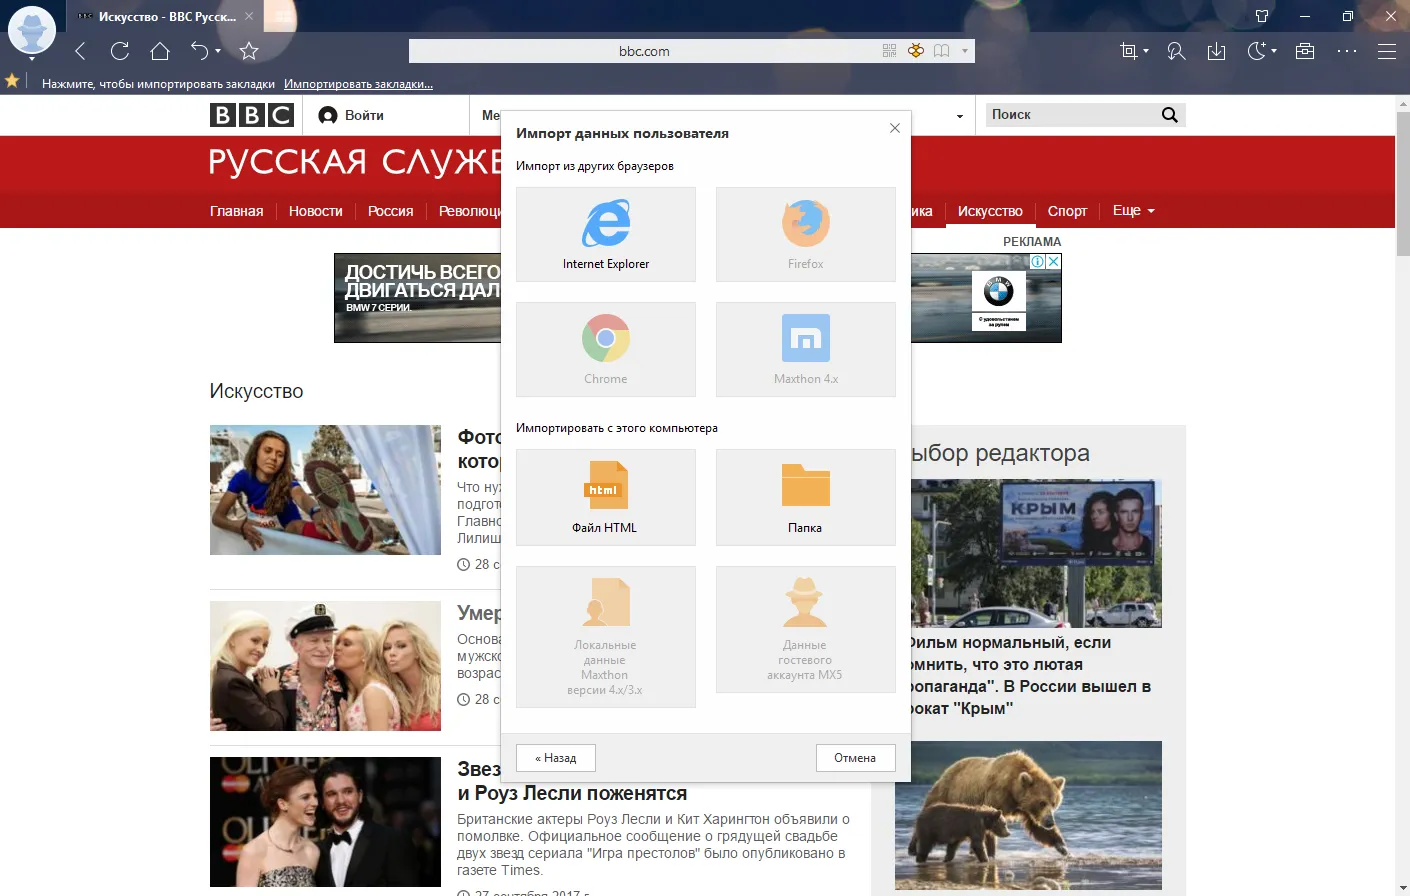Choose Chrome as import source
The width and height of the screenshot is (1410, 896).
coord(606,349)
